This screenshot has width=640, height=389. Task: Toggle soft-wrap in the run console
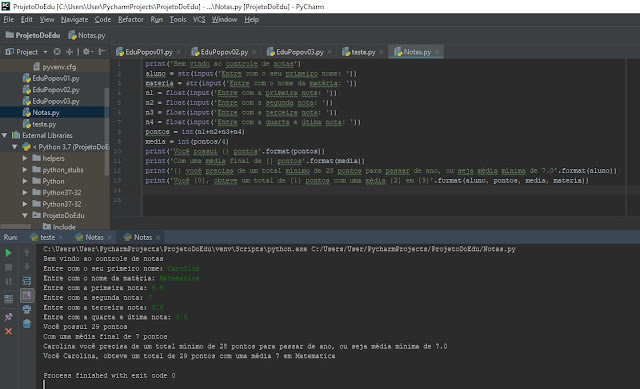click(27, 281)
